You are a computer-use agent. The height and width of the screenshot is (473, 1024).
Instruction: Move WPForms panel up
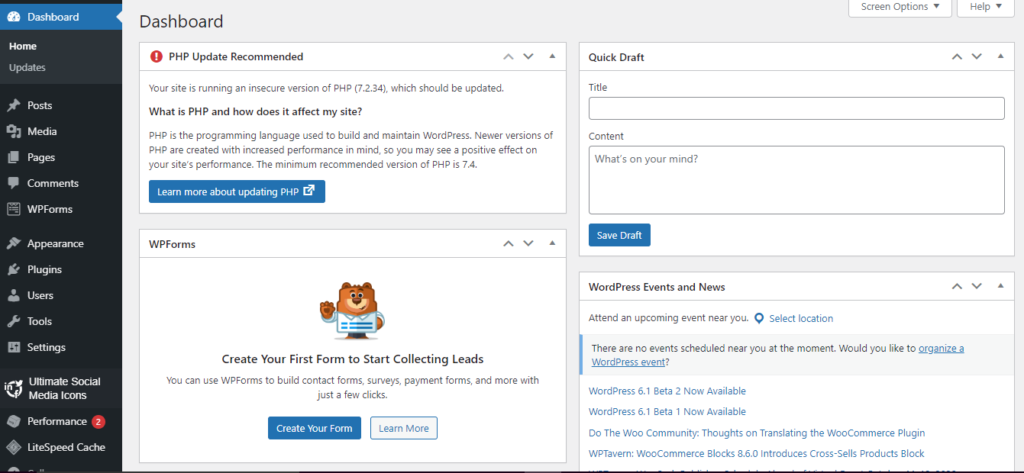508,244
